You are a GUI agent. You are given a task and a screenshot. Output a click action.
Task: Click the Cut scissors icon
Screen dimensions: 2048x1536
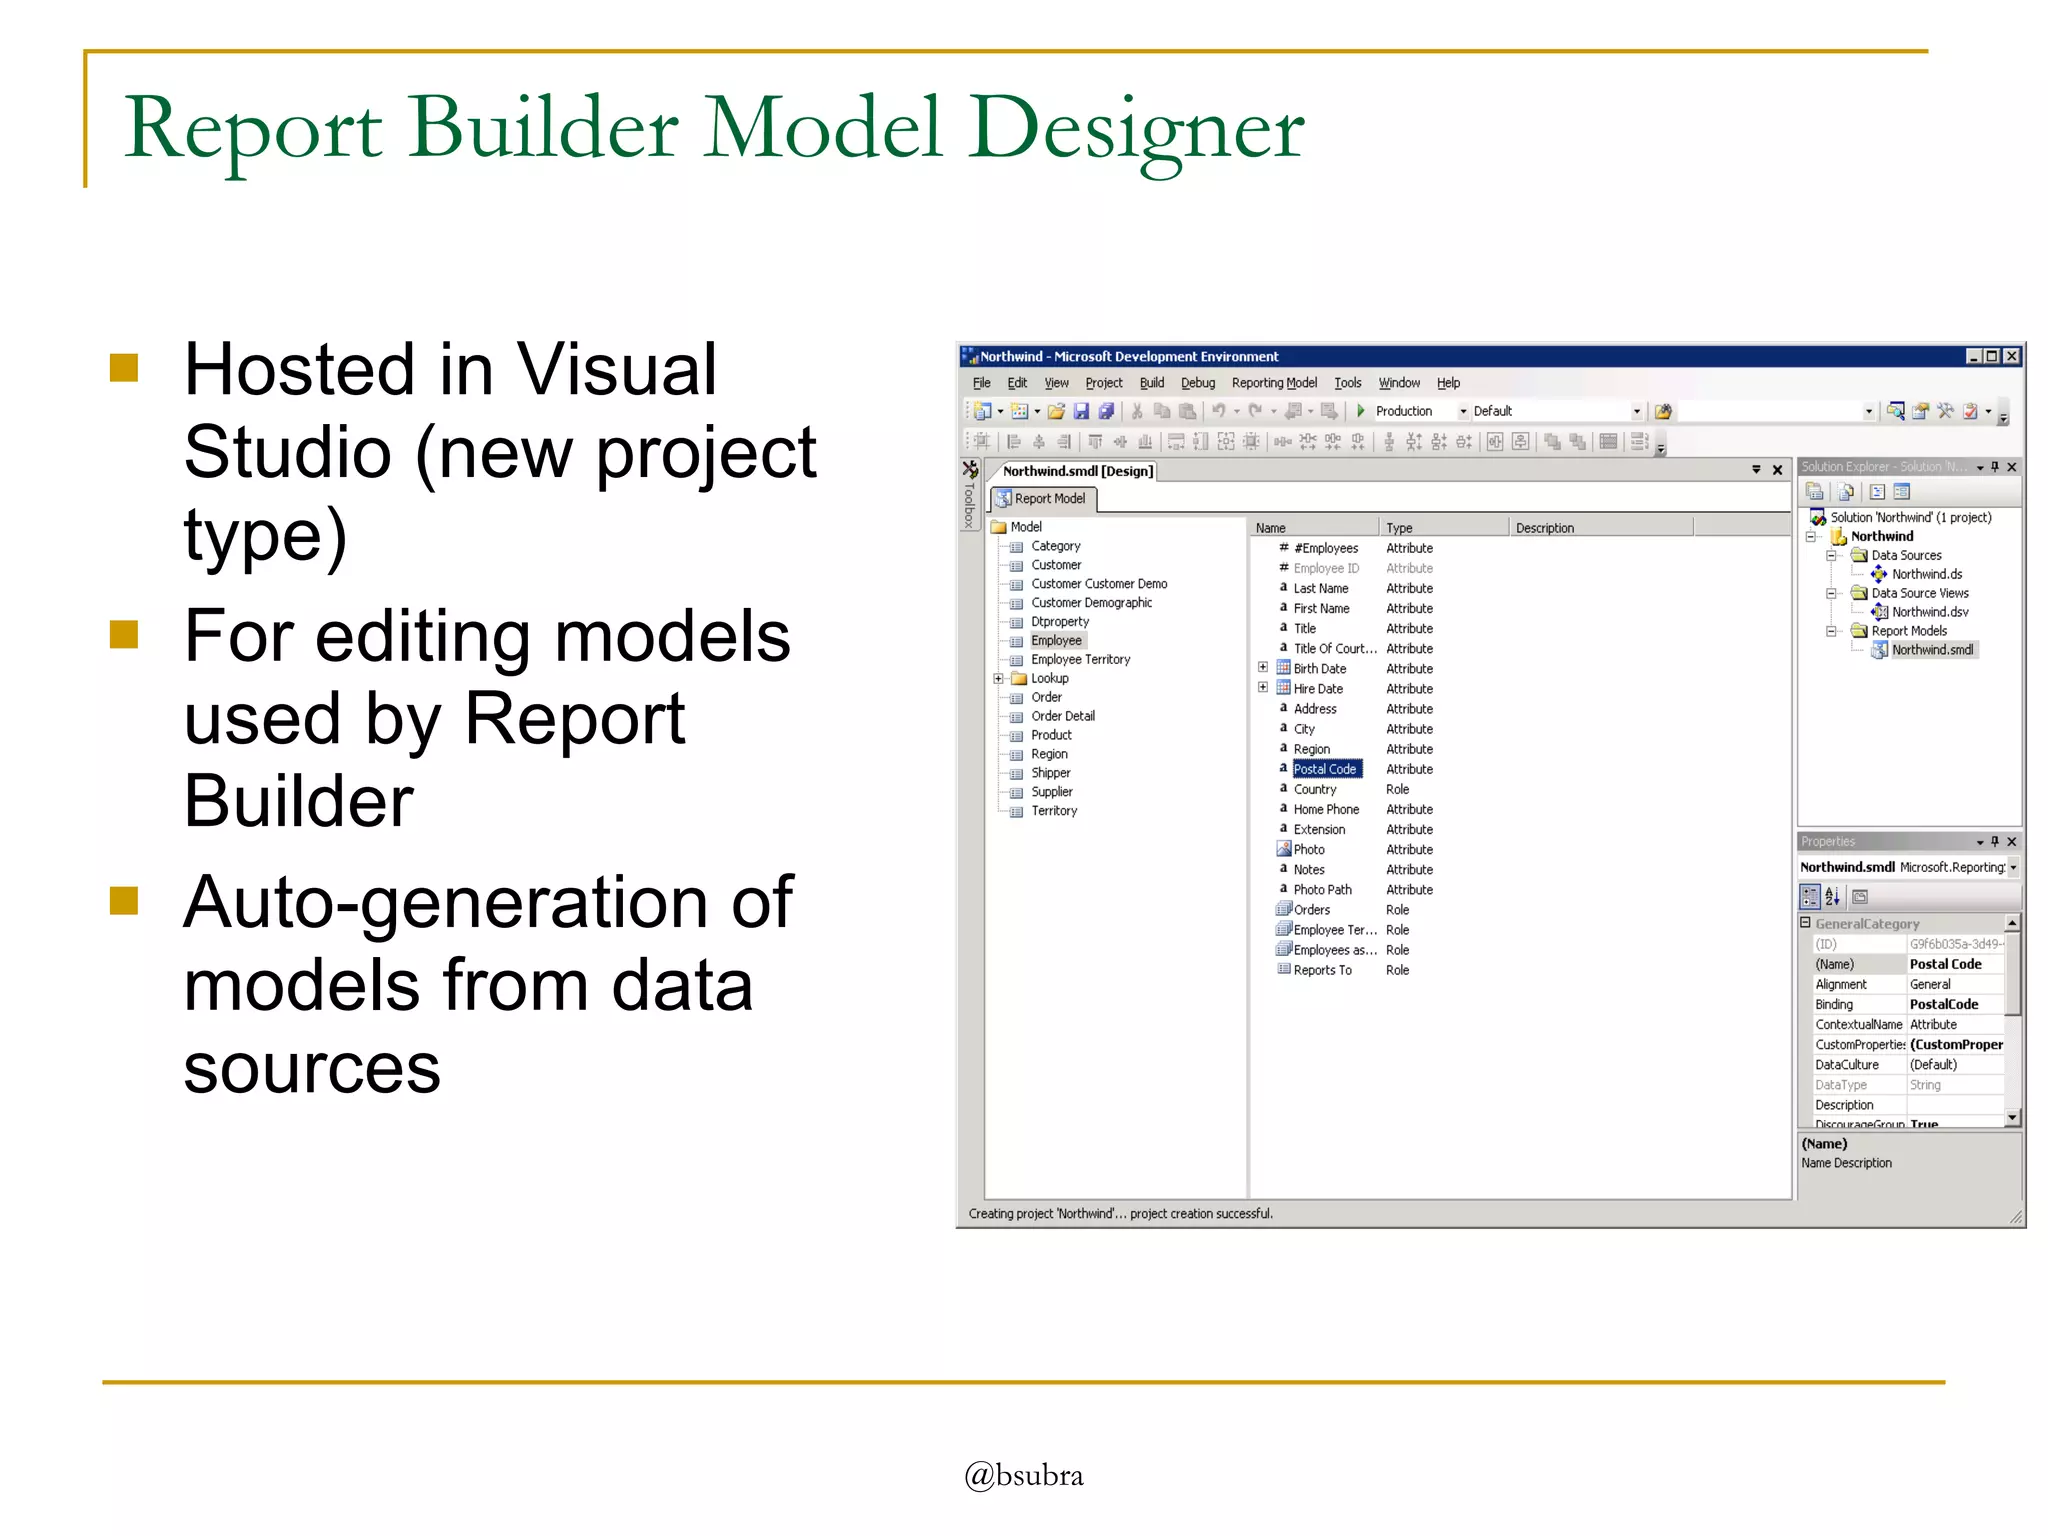click(x=1137, y=411)
